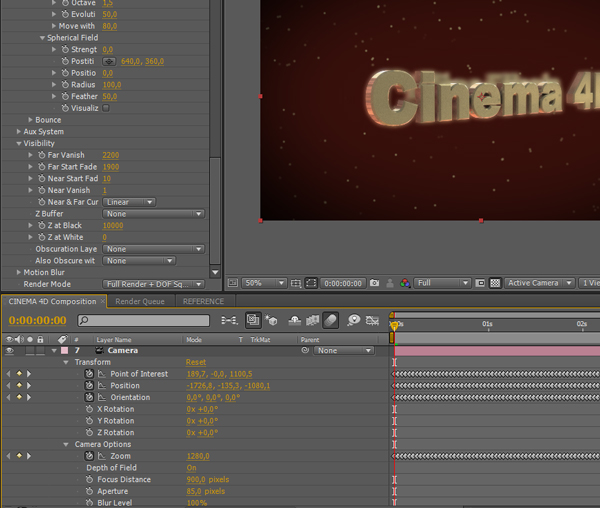The height and width of the screenshot is (508, 600).
Task: Open Obscuration Layer None dropdown
Action: [x=154, y=249]
